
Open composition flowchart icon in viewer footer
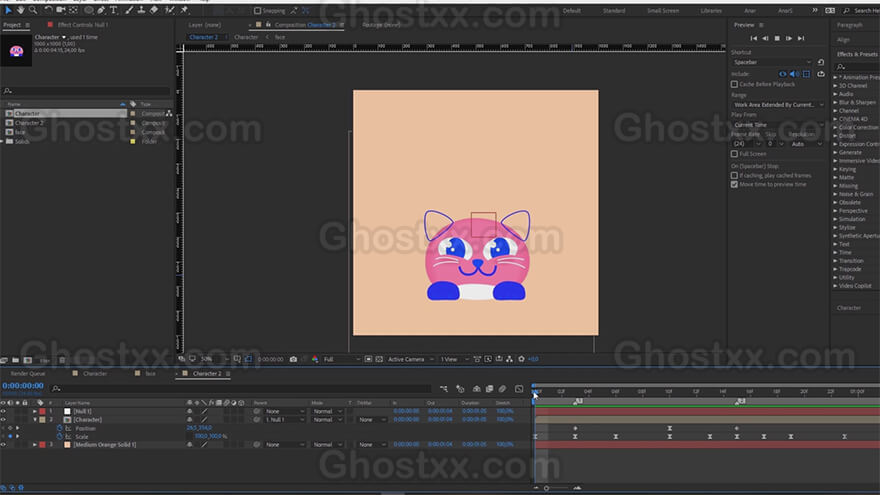coord(509,359)
